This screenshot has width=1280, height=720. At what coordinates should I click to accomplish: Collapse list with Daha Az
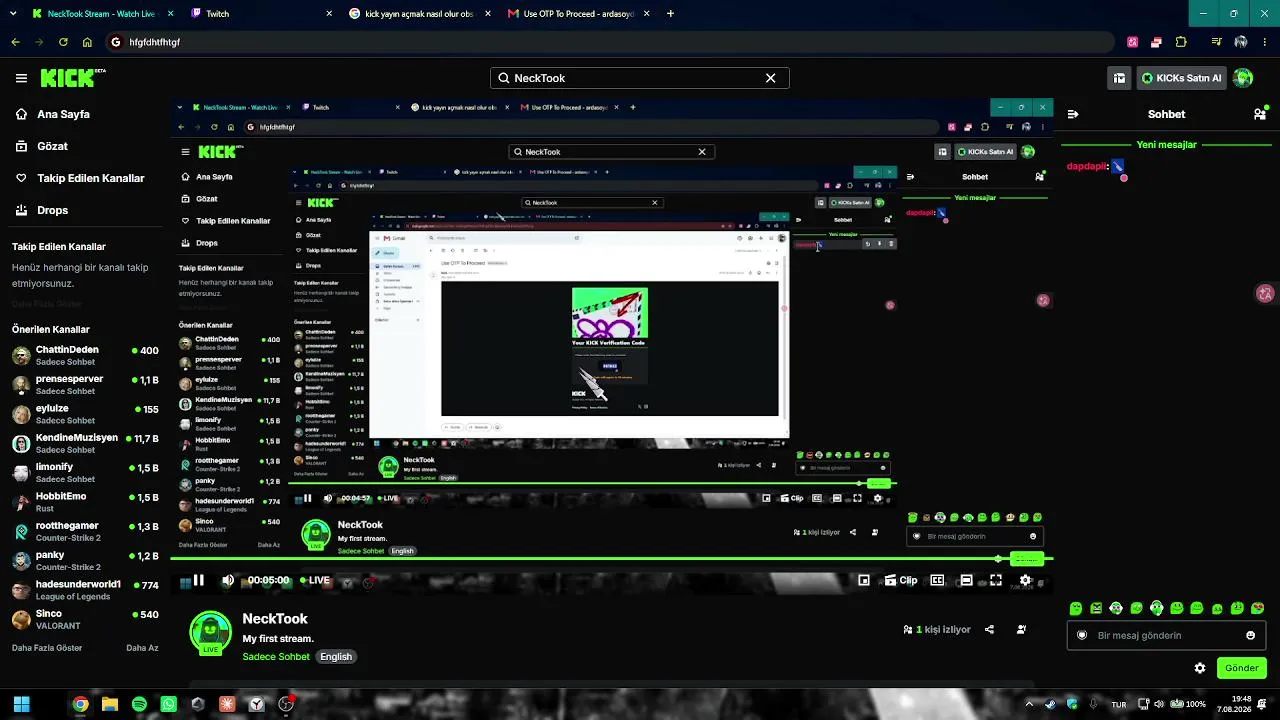click(x=142, y=648)
